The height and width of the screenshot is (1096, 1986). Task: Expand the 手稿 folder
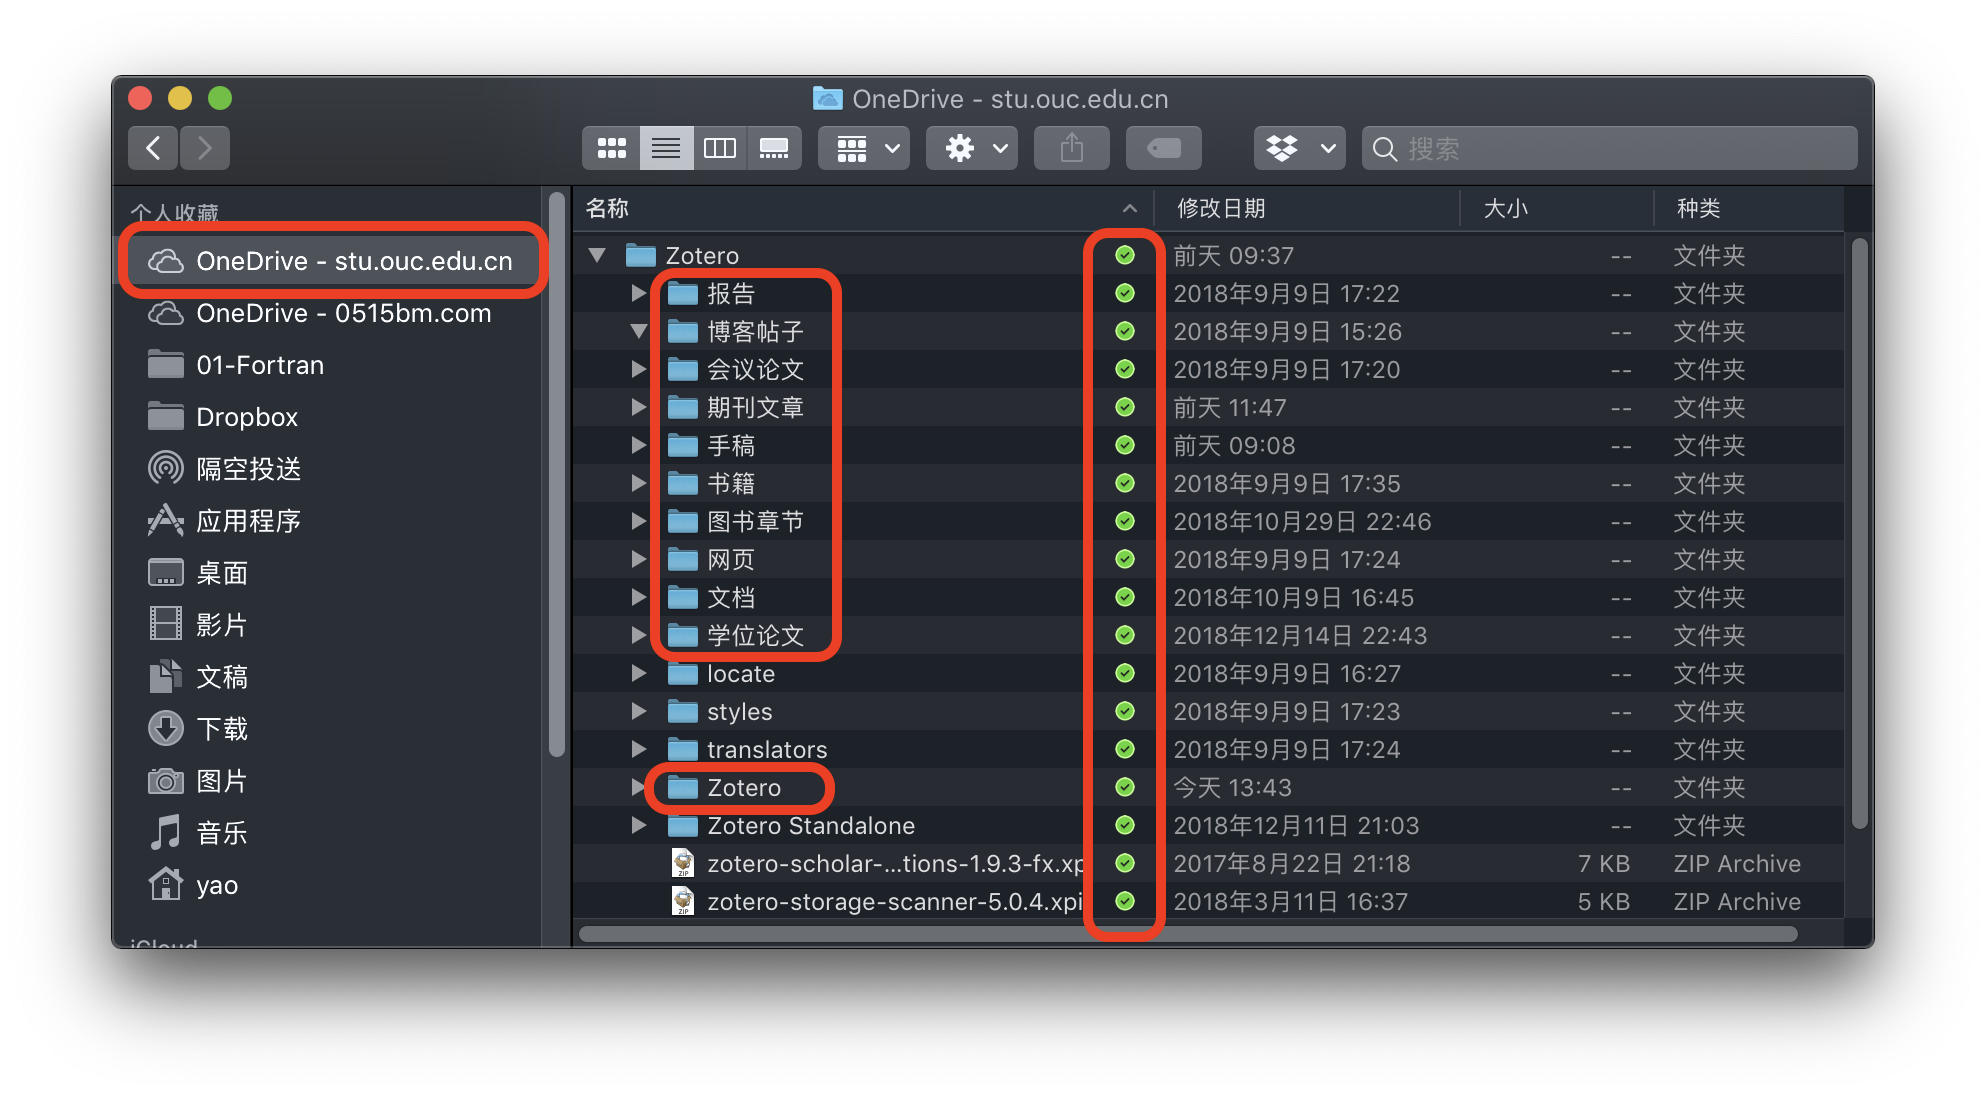coord(639,445)
